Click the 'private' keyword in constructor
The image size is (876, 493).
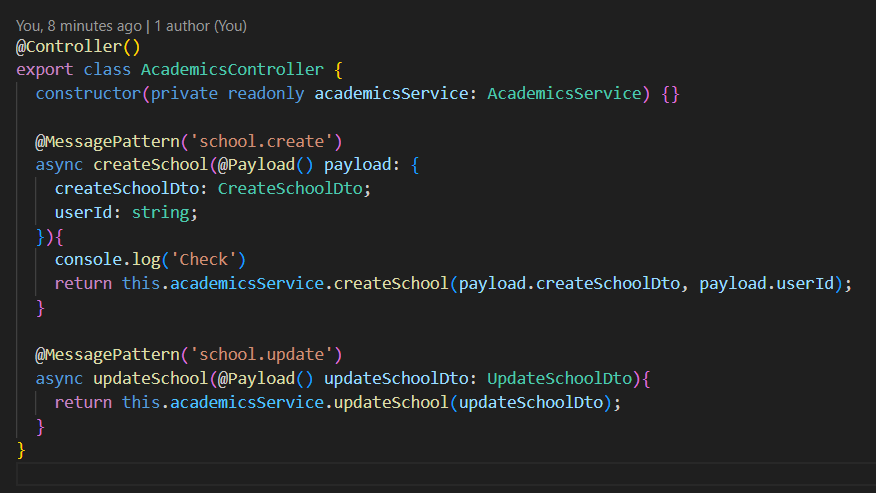pos(184,93)
